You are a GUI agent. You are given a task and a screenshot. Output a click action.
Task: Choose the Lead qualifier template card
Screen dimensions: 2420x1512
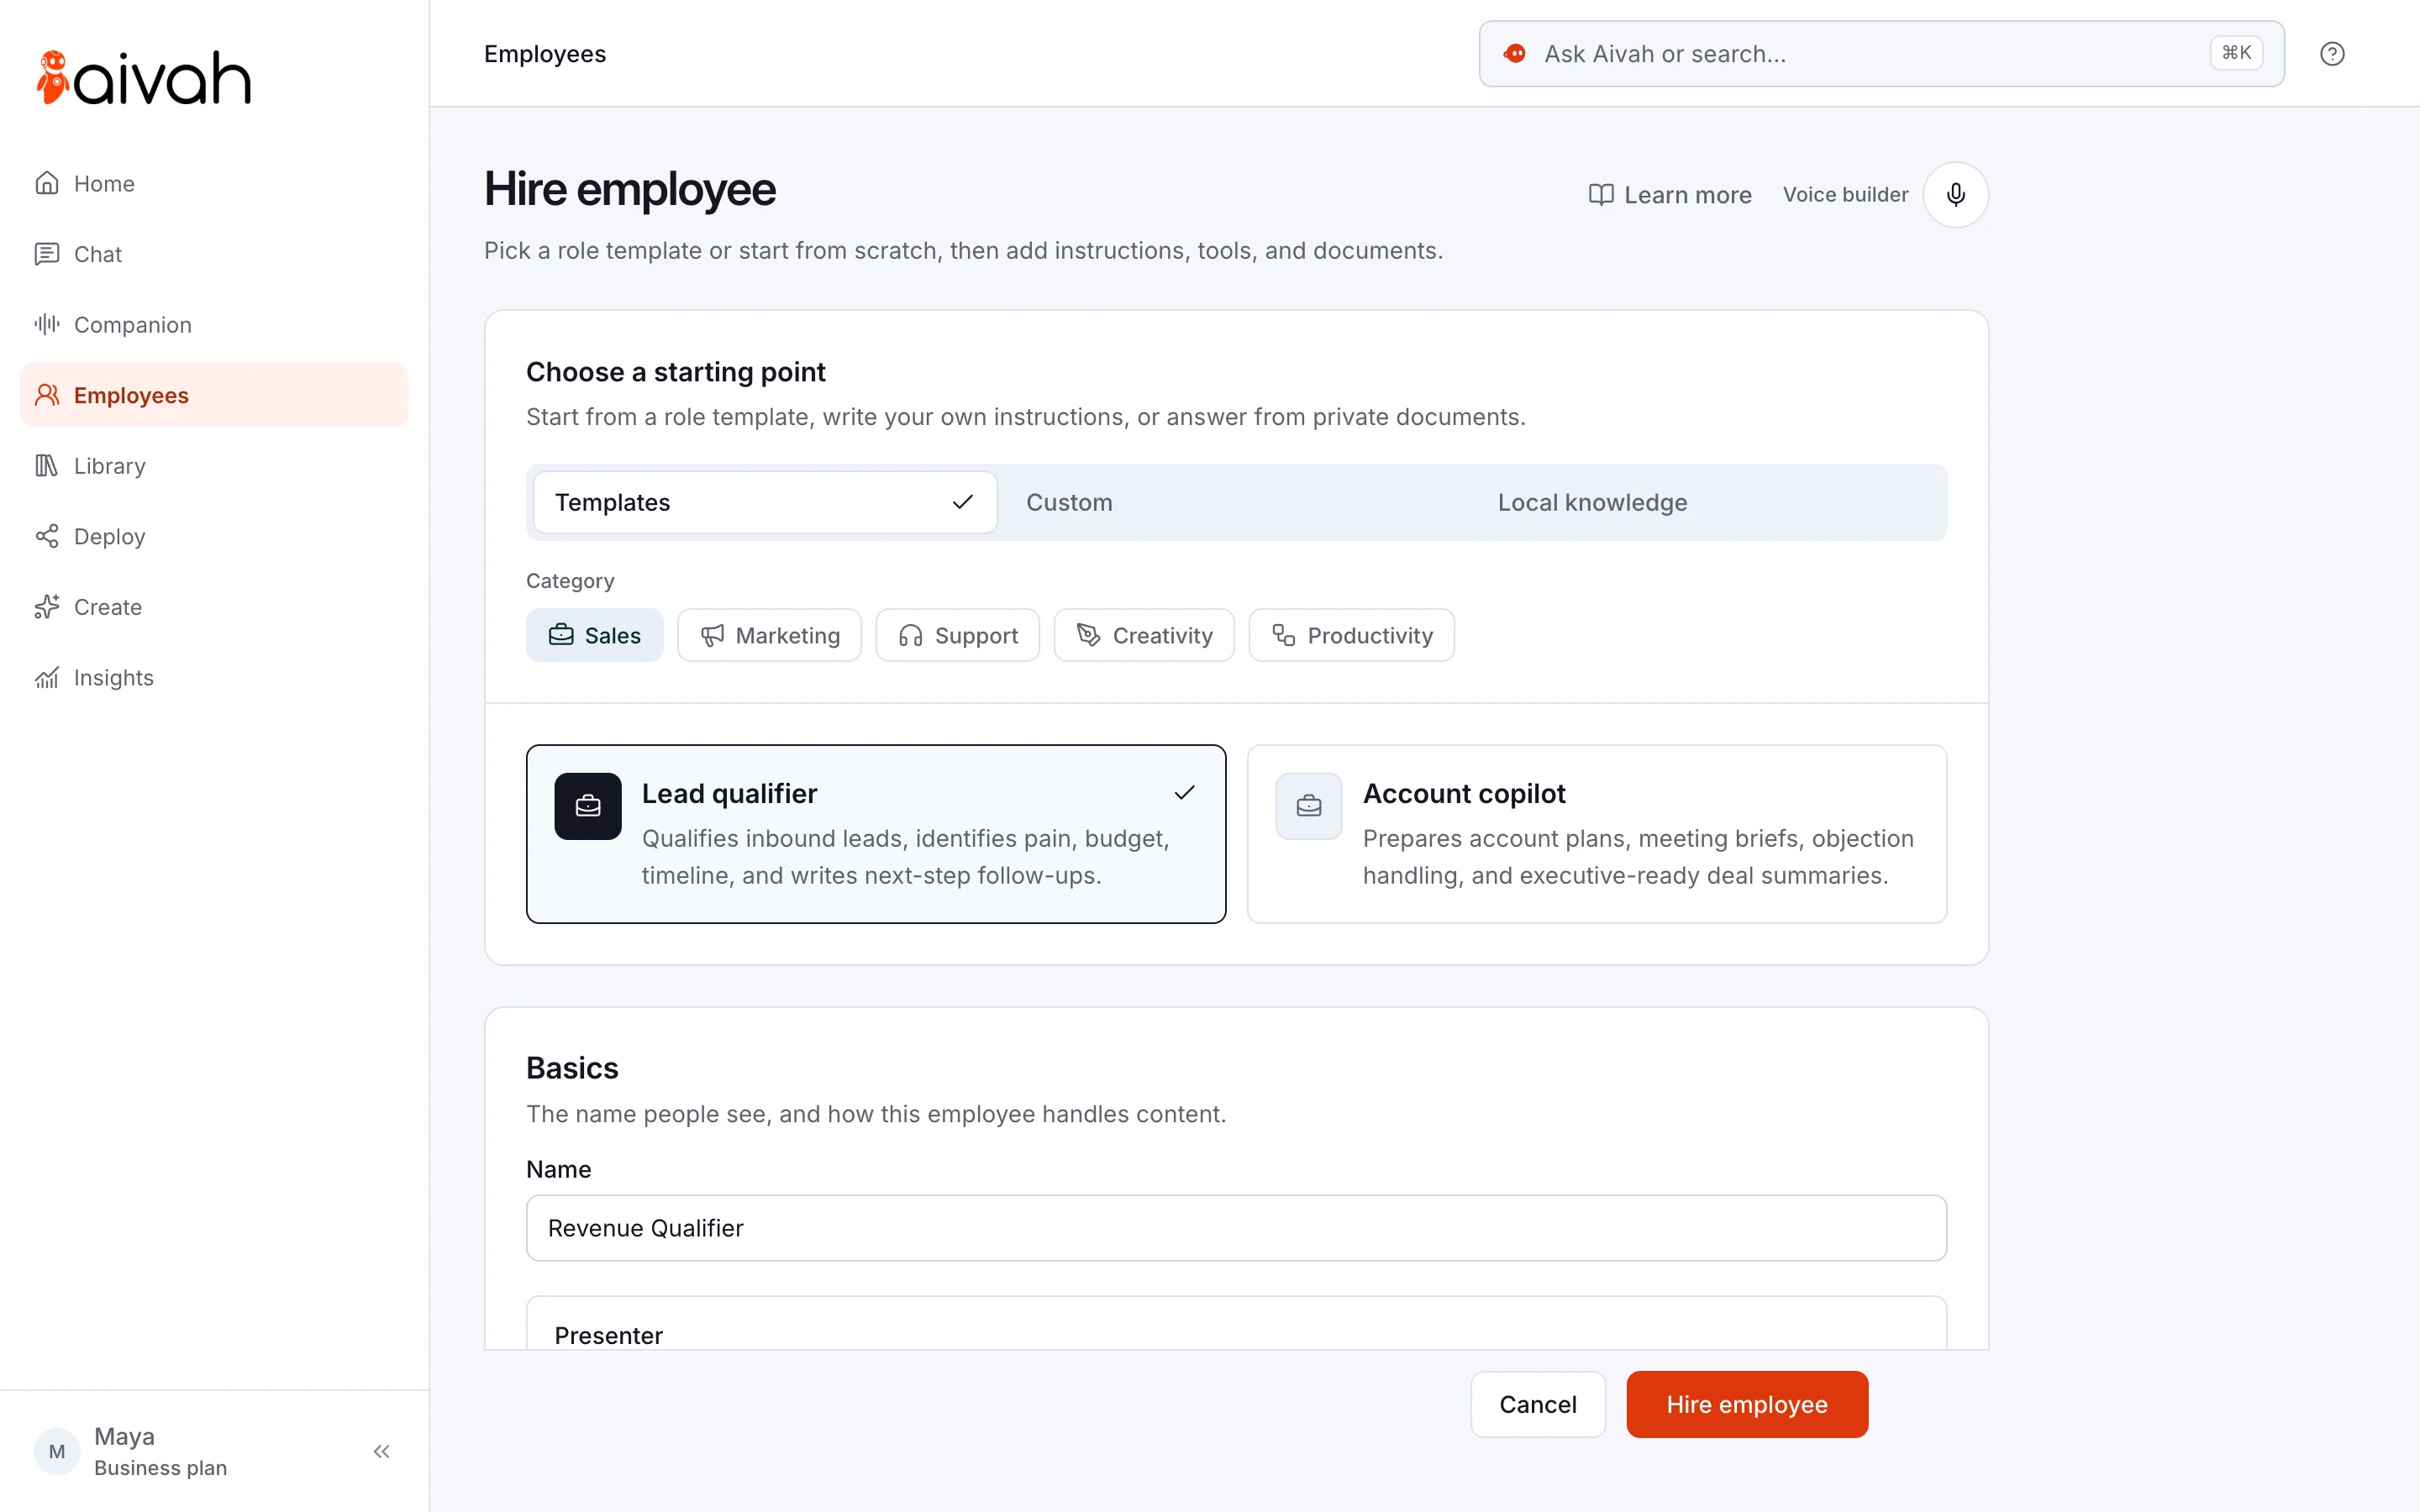(876, 834)
